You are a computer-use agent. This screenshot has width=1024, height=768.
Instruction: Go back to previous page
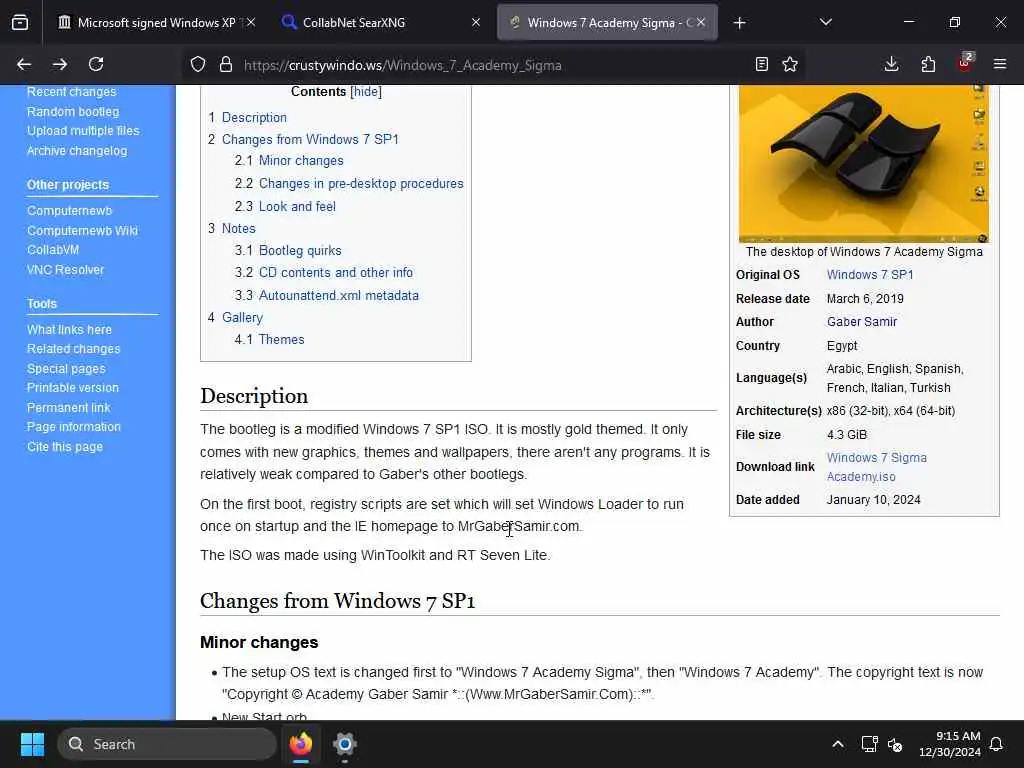point(24,64)
